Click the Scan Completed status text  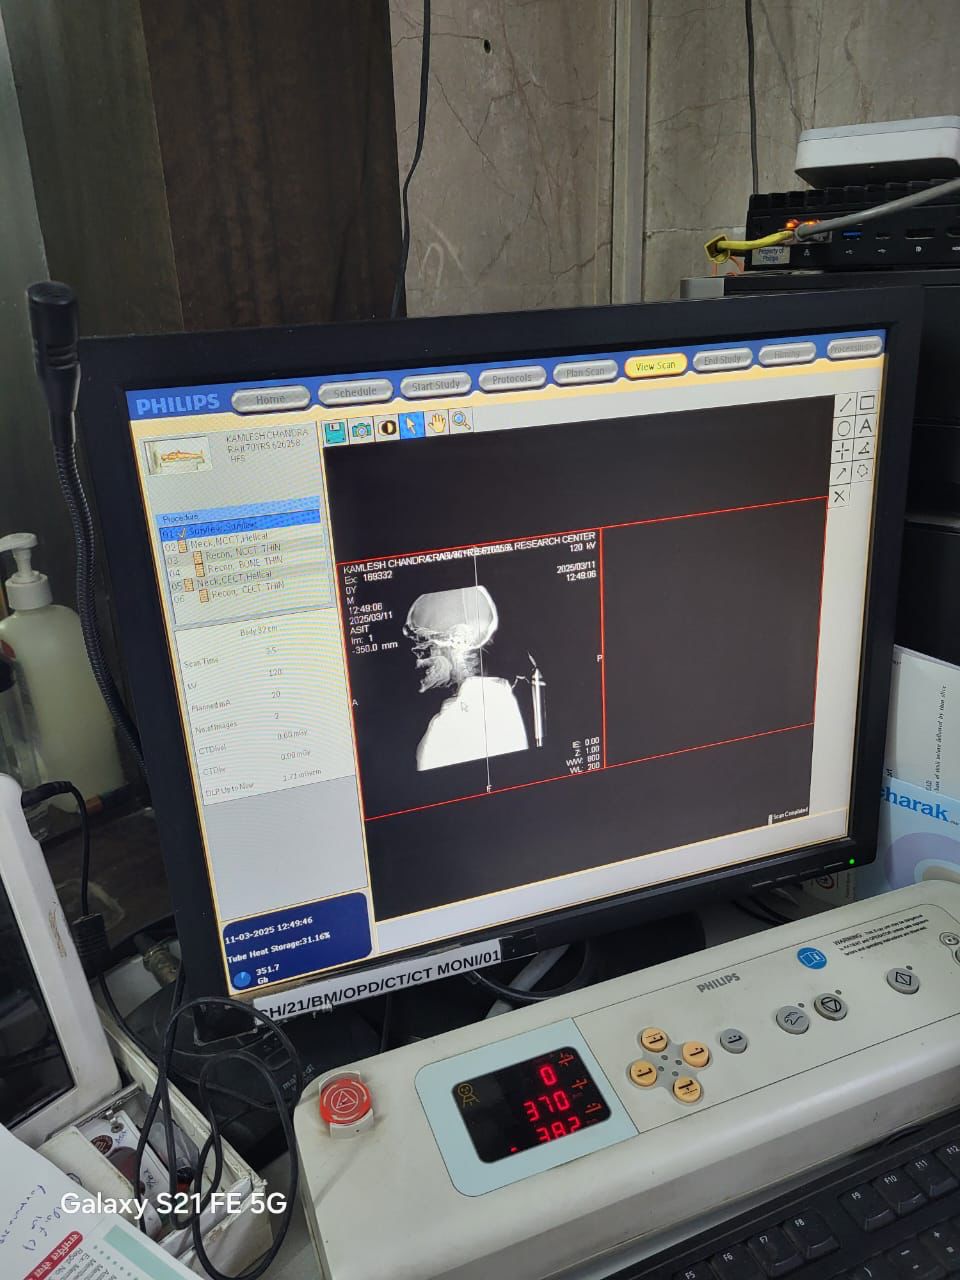coord(789,815)
